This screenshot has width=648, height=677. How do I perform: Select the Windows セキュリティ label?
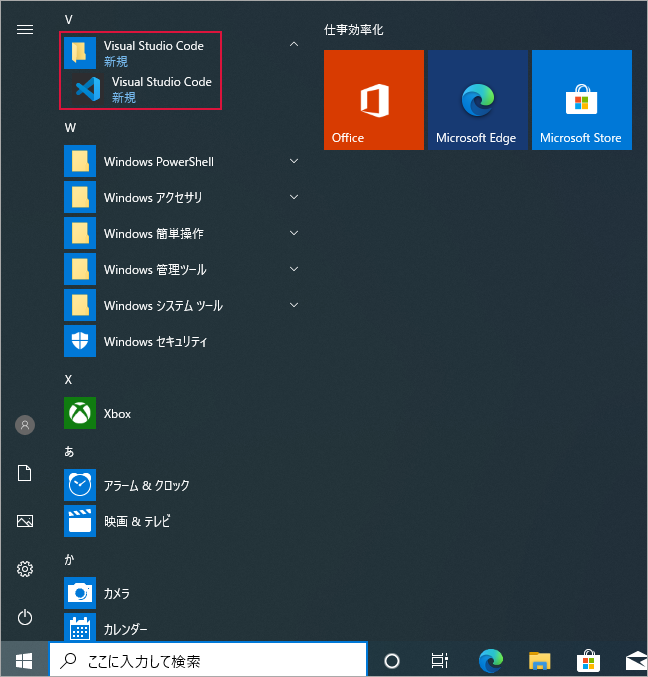[155, 342]
